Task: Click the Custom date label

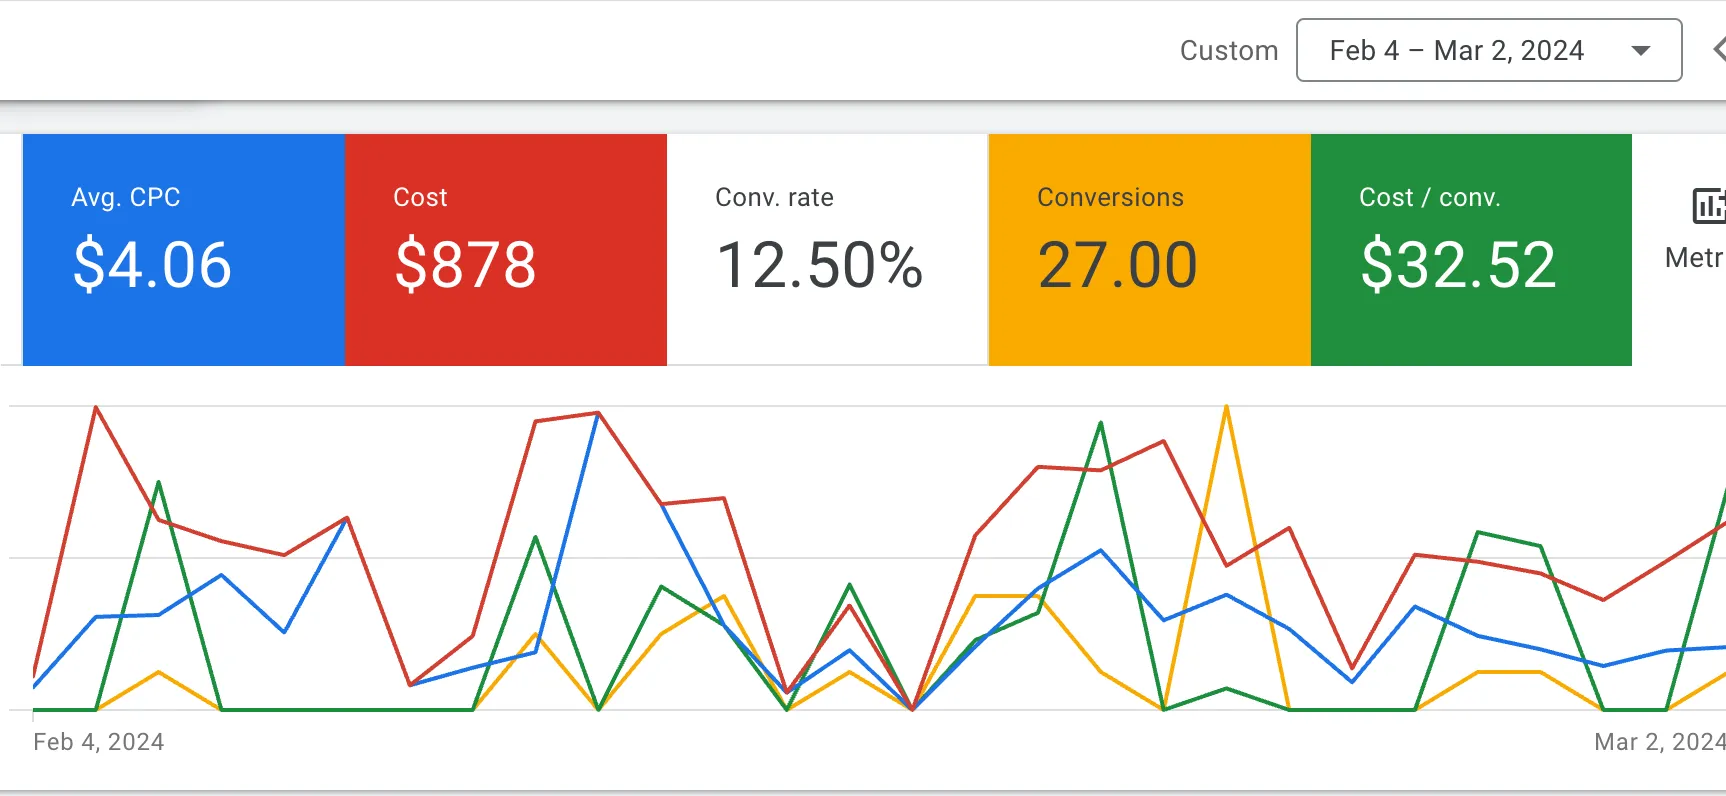Action: pyautogui.click(x=1229, y=51)
